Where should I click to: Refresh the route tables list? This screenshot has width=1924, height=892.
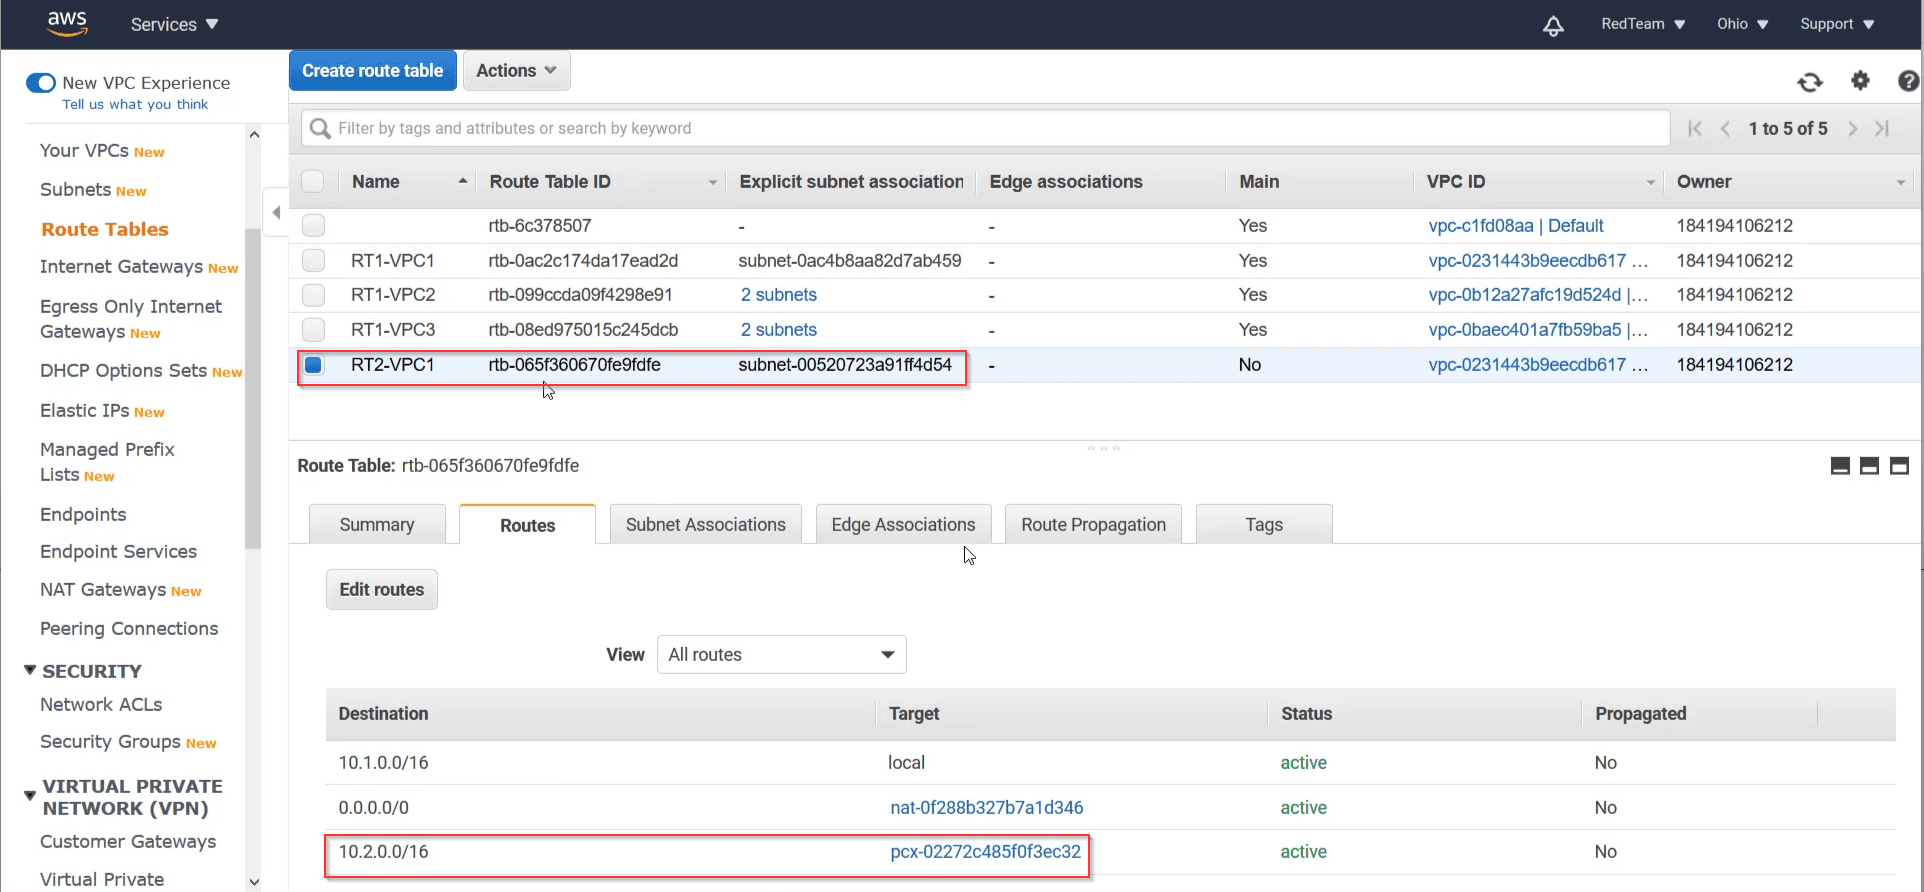click(1809, 82)
